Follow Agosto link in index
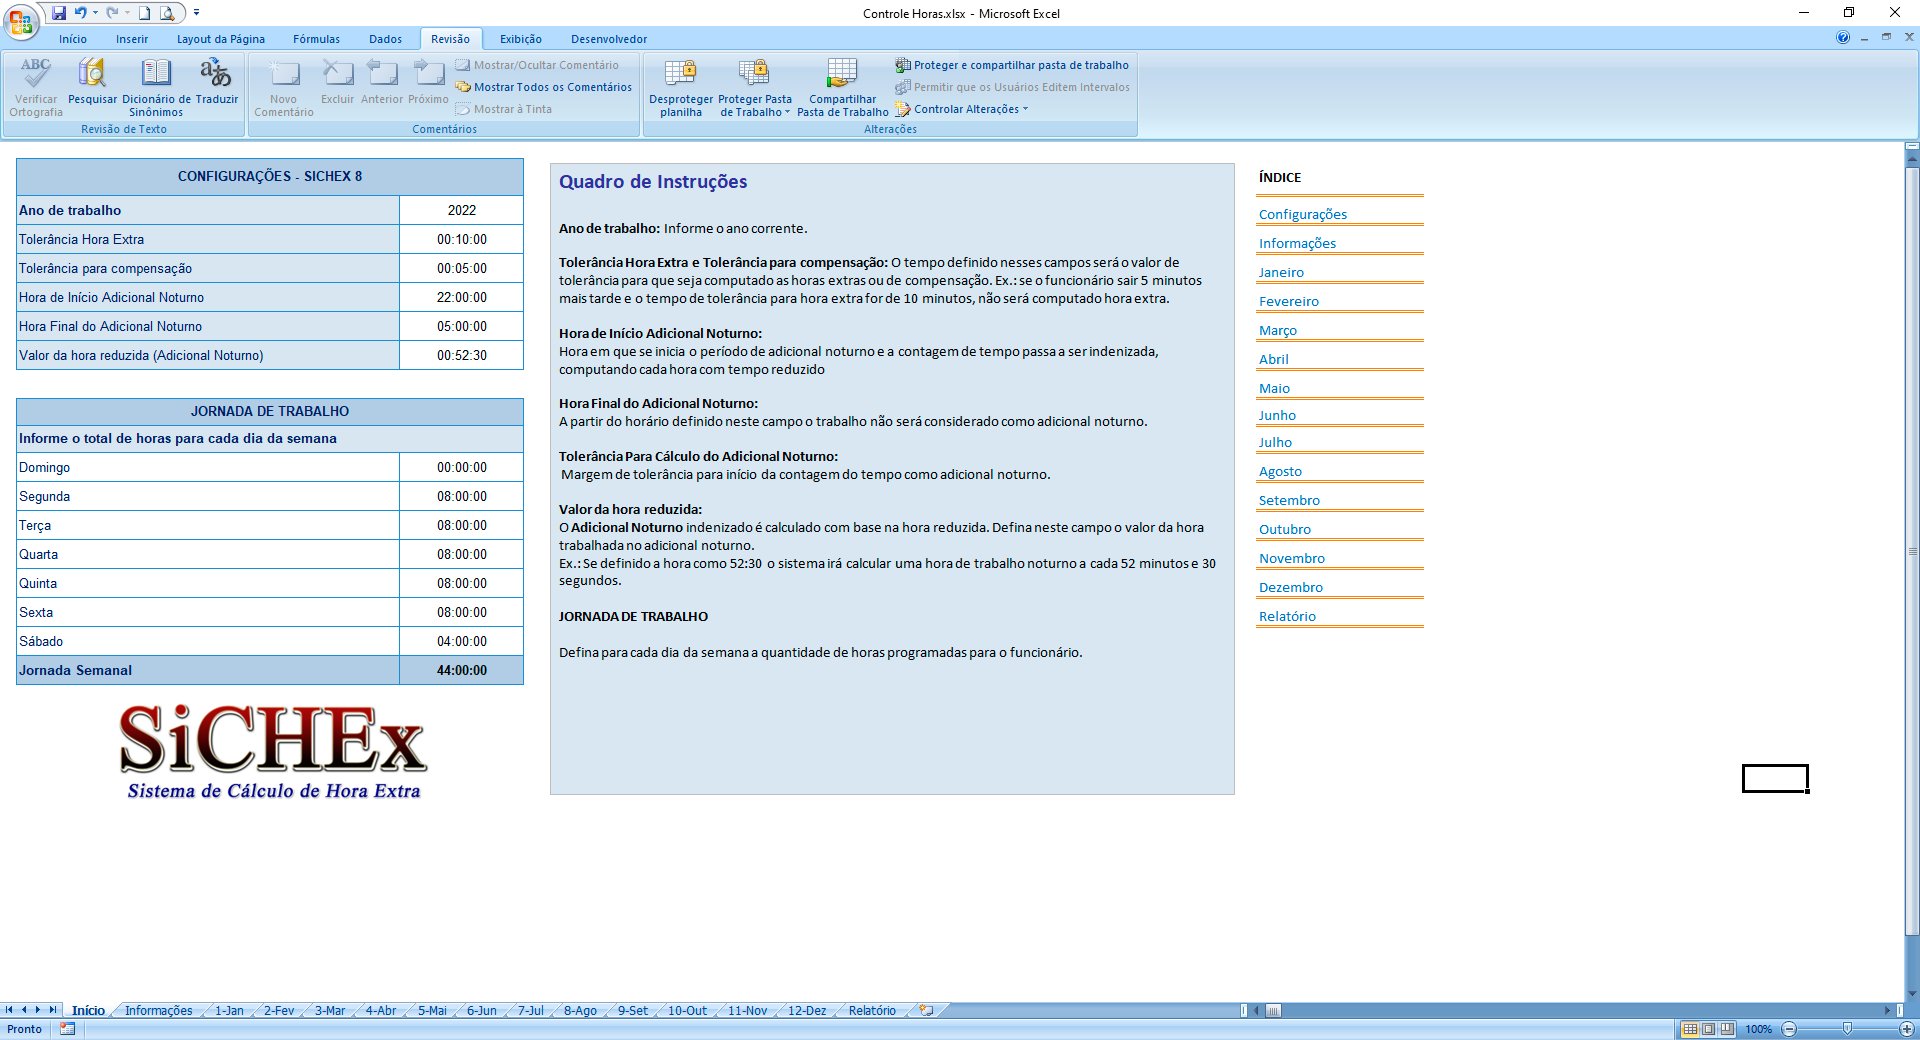The image size is (1920, 1040). pyautogui.click(x=1280, y=471)
